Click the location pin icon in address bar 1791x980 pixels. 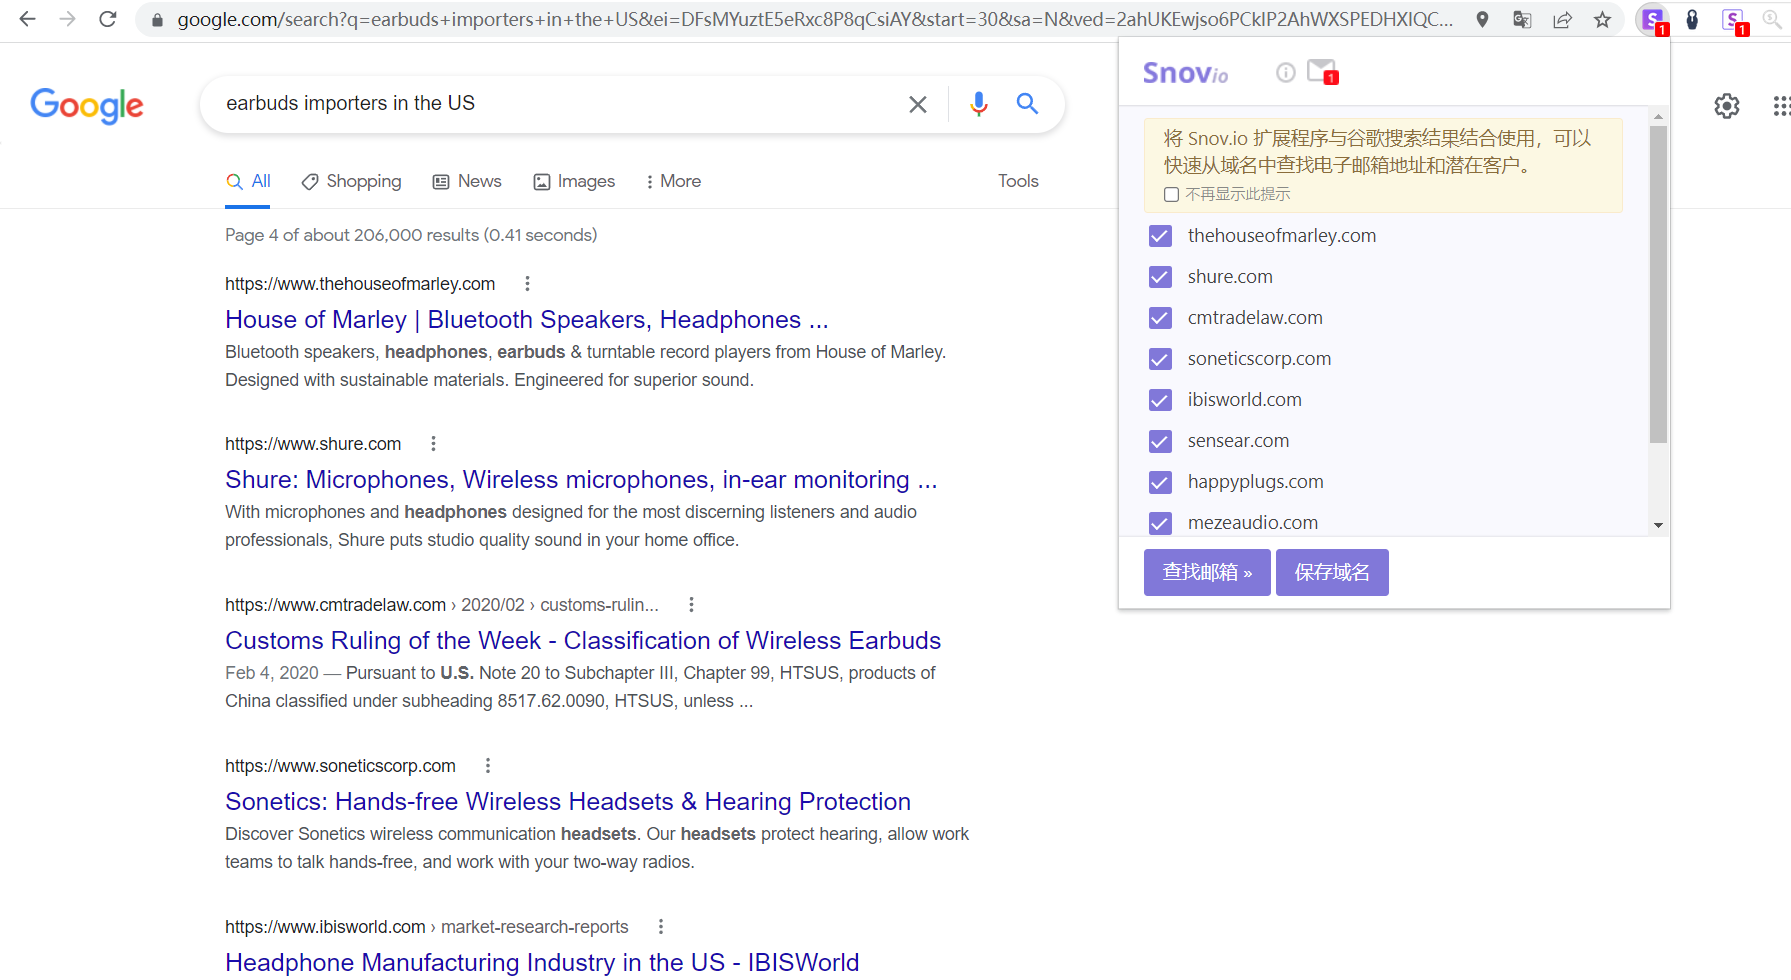[x=1482, y=19]
